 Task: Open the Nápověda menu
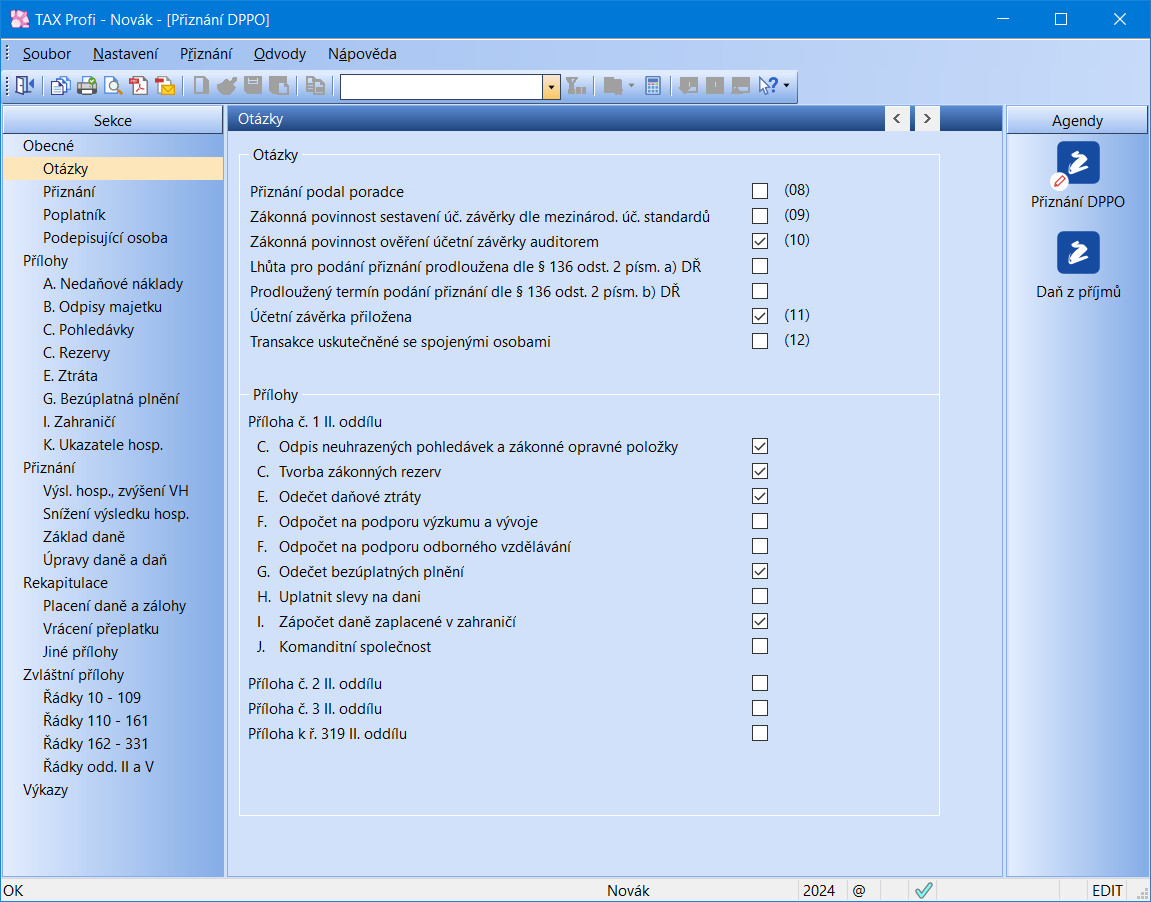[x=362, y=54]
